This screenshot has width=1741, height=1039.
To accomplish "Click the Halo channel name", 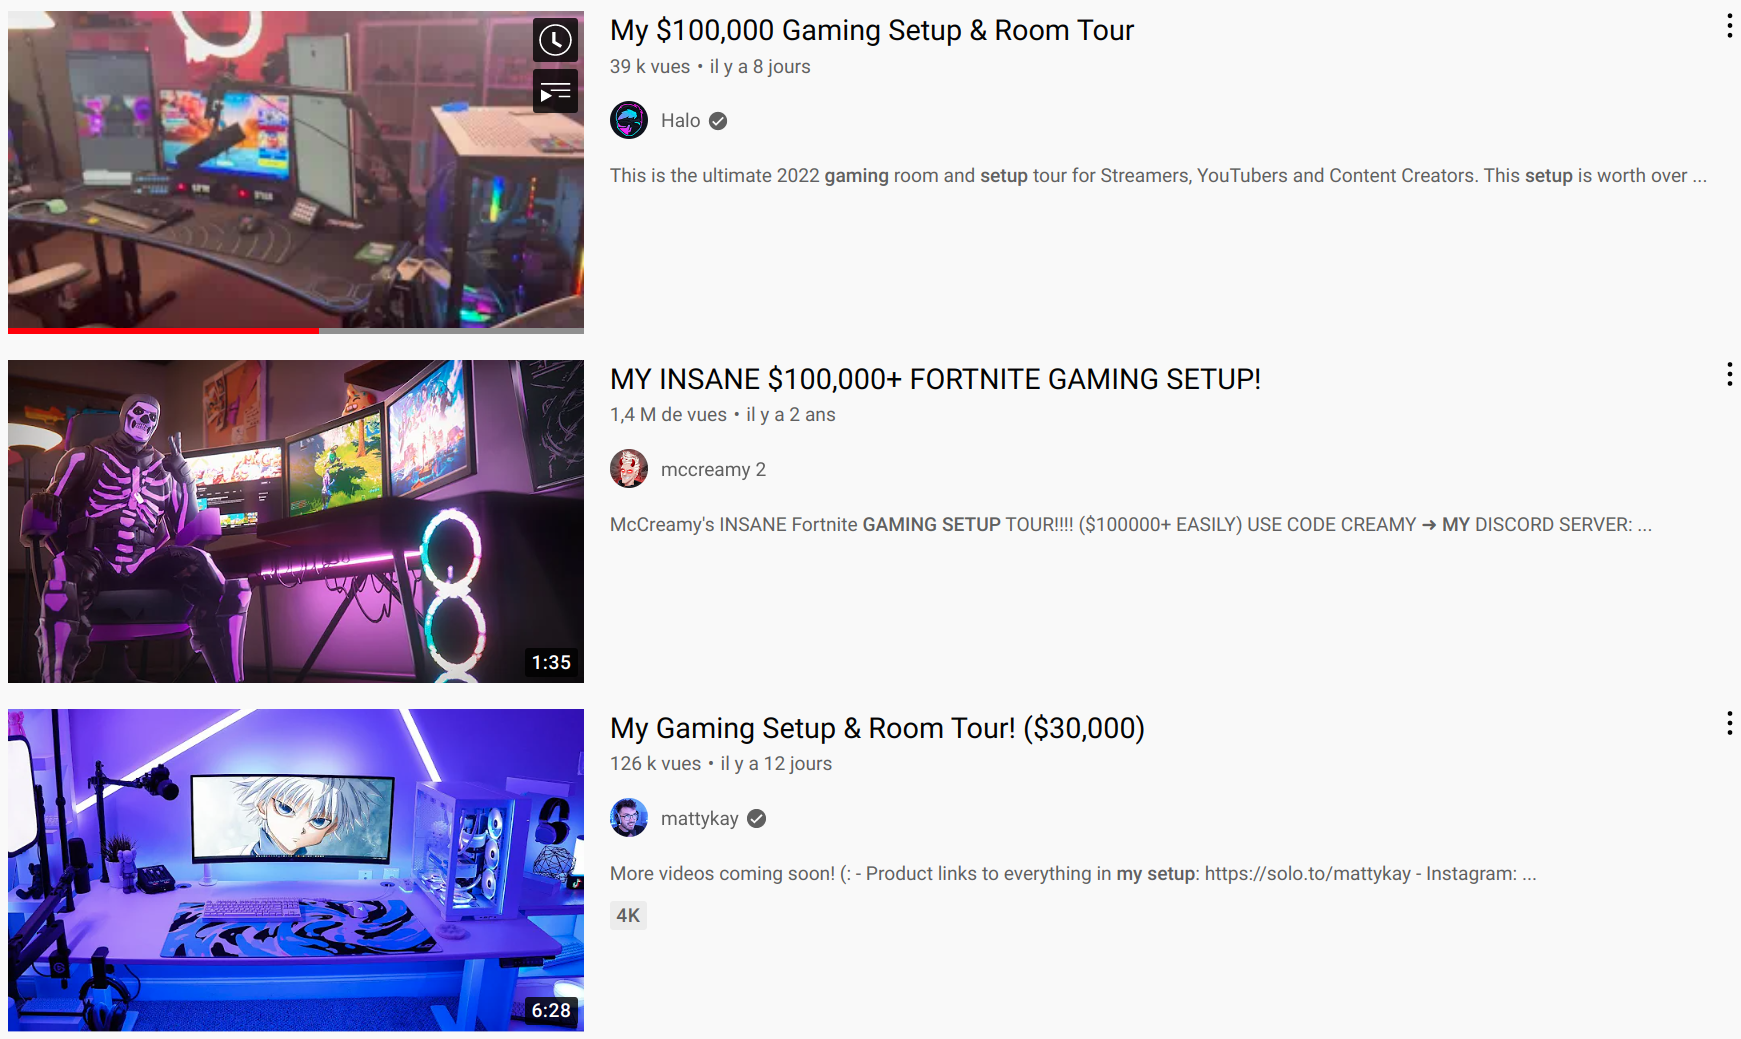I will click(680, 121).
